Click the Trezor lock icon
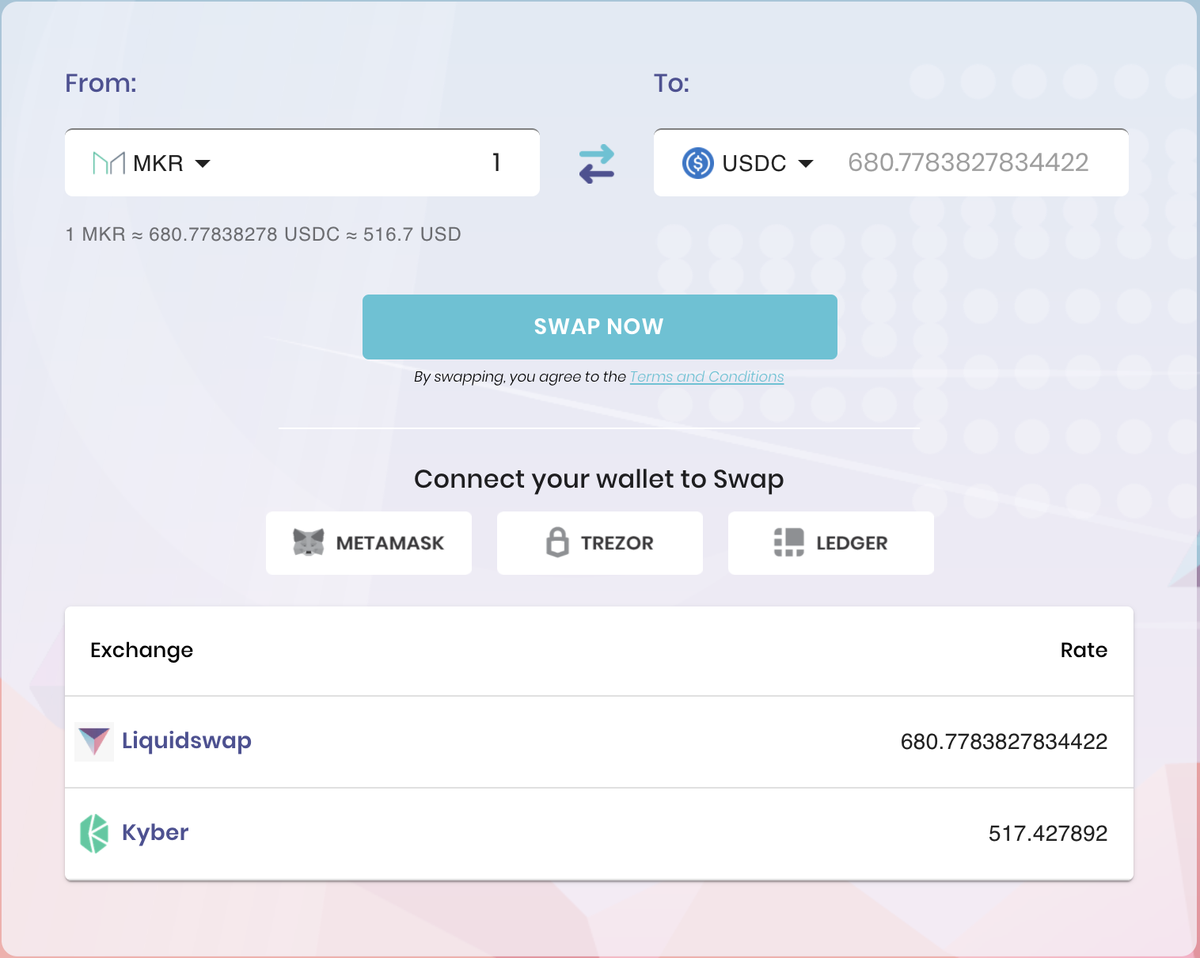 pyautogui.click(x=557, y=543)
